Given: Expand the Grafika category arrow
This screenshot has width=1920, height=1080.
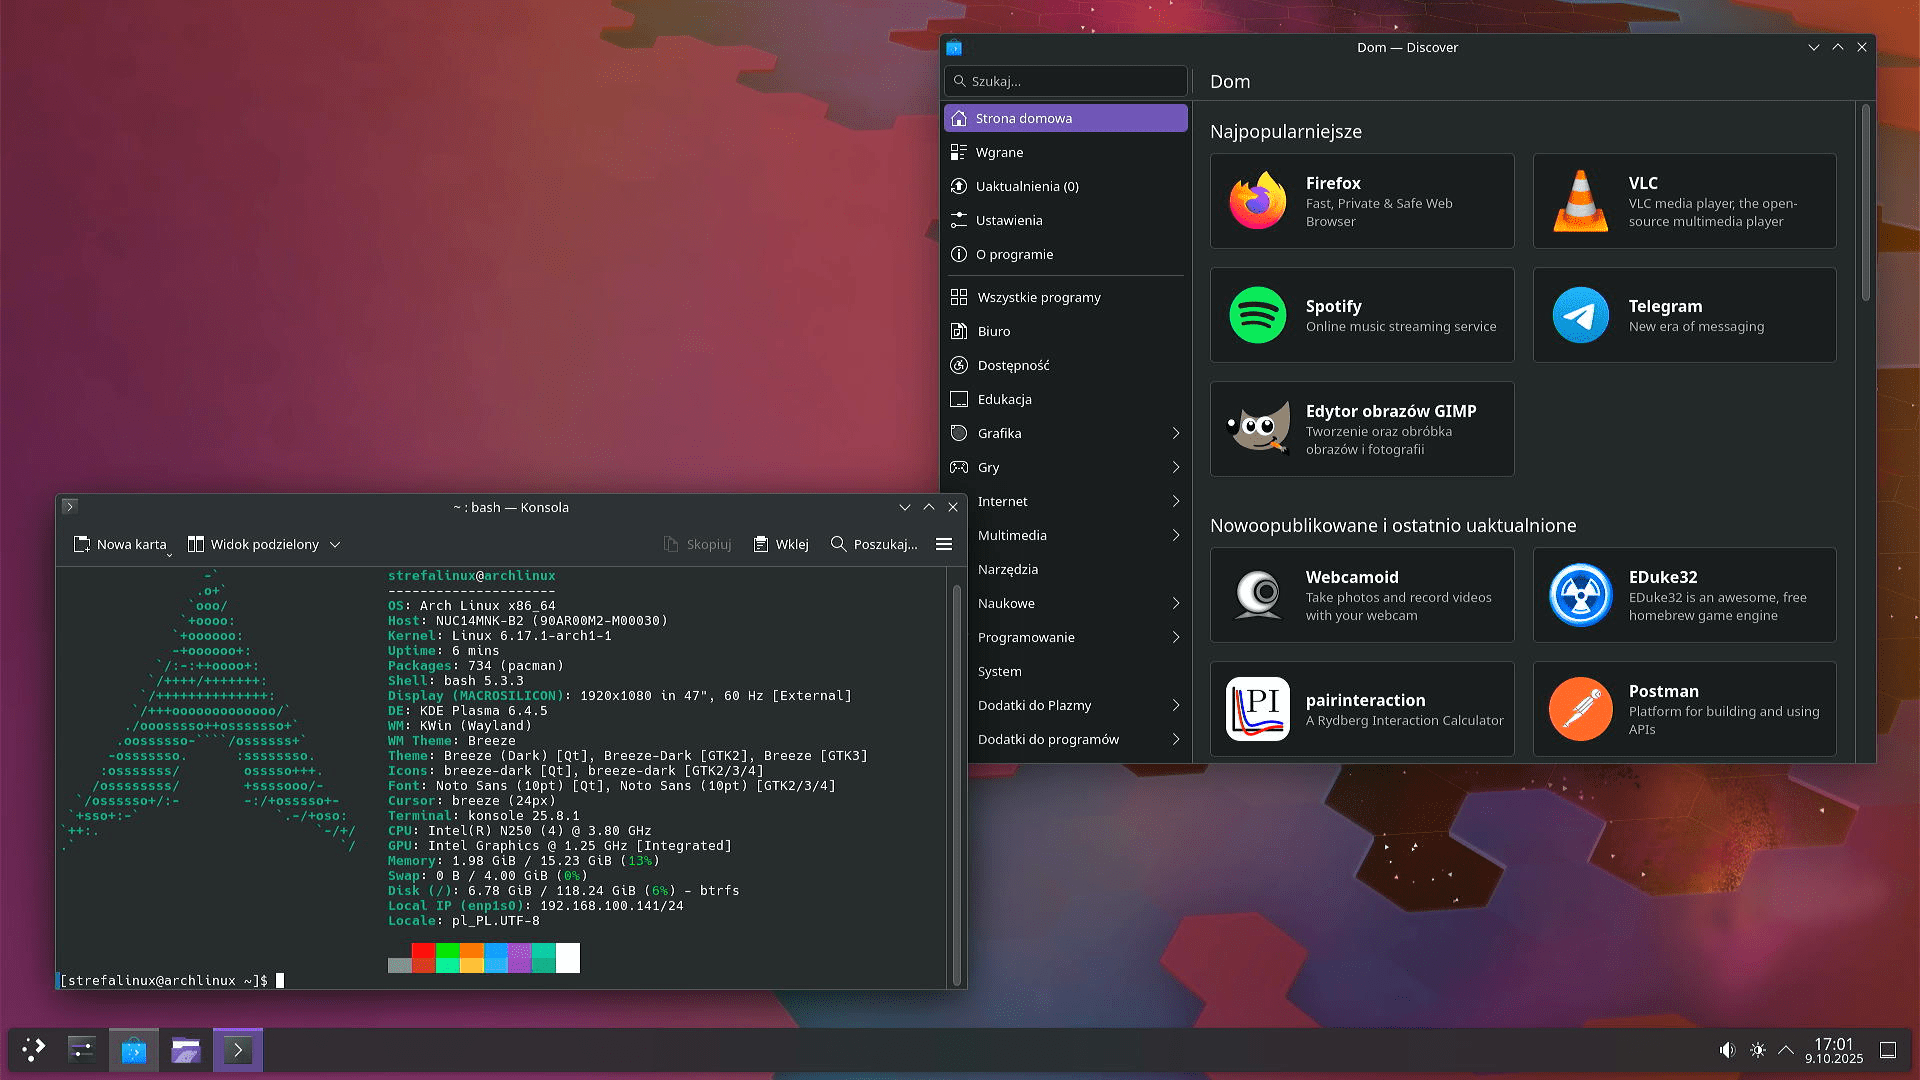Looking at the screenshot, I should point(1175,433).
